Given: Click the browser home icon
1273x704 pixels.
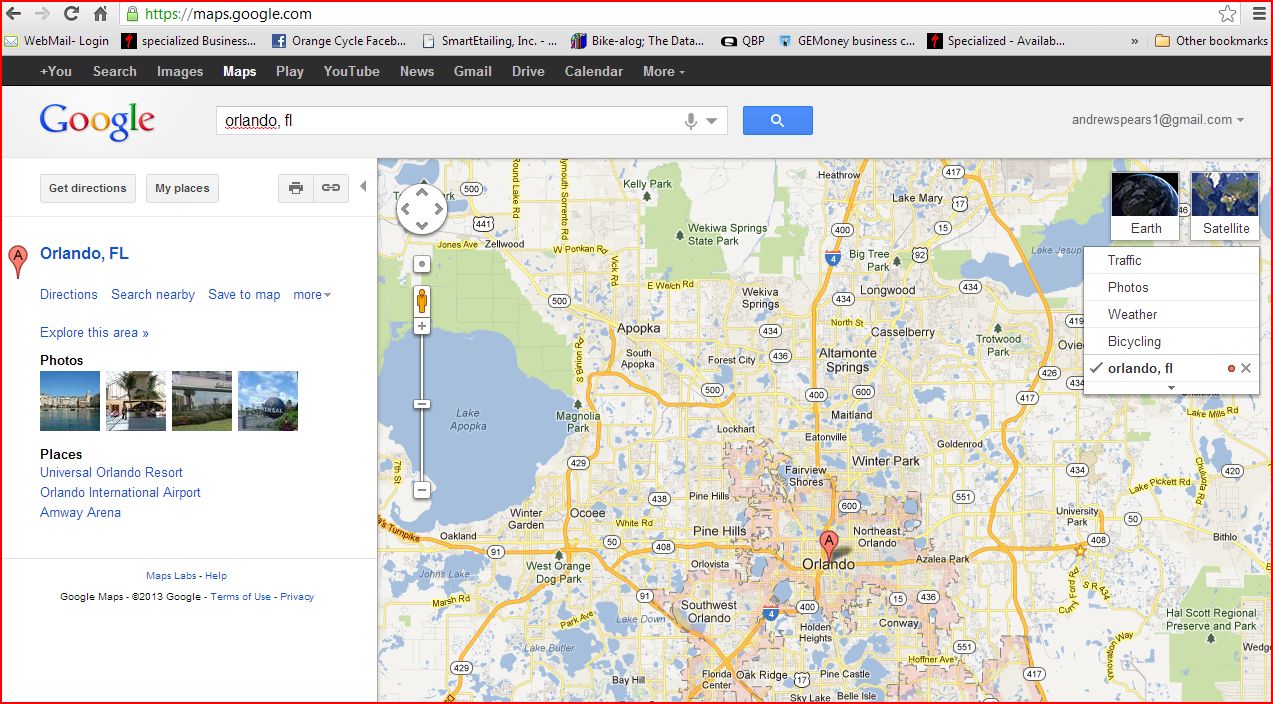Looking at the screenshot, I should pos(98,15).
